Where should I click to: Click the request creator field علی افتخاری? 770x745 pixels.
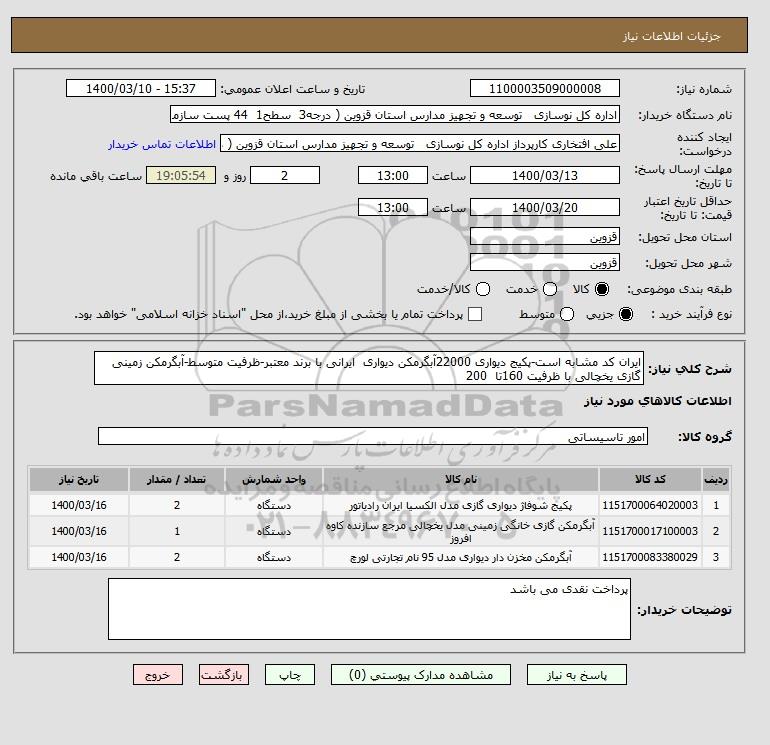[420, 144]
